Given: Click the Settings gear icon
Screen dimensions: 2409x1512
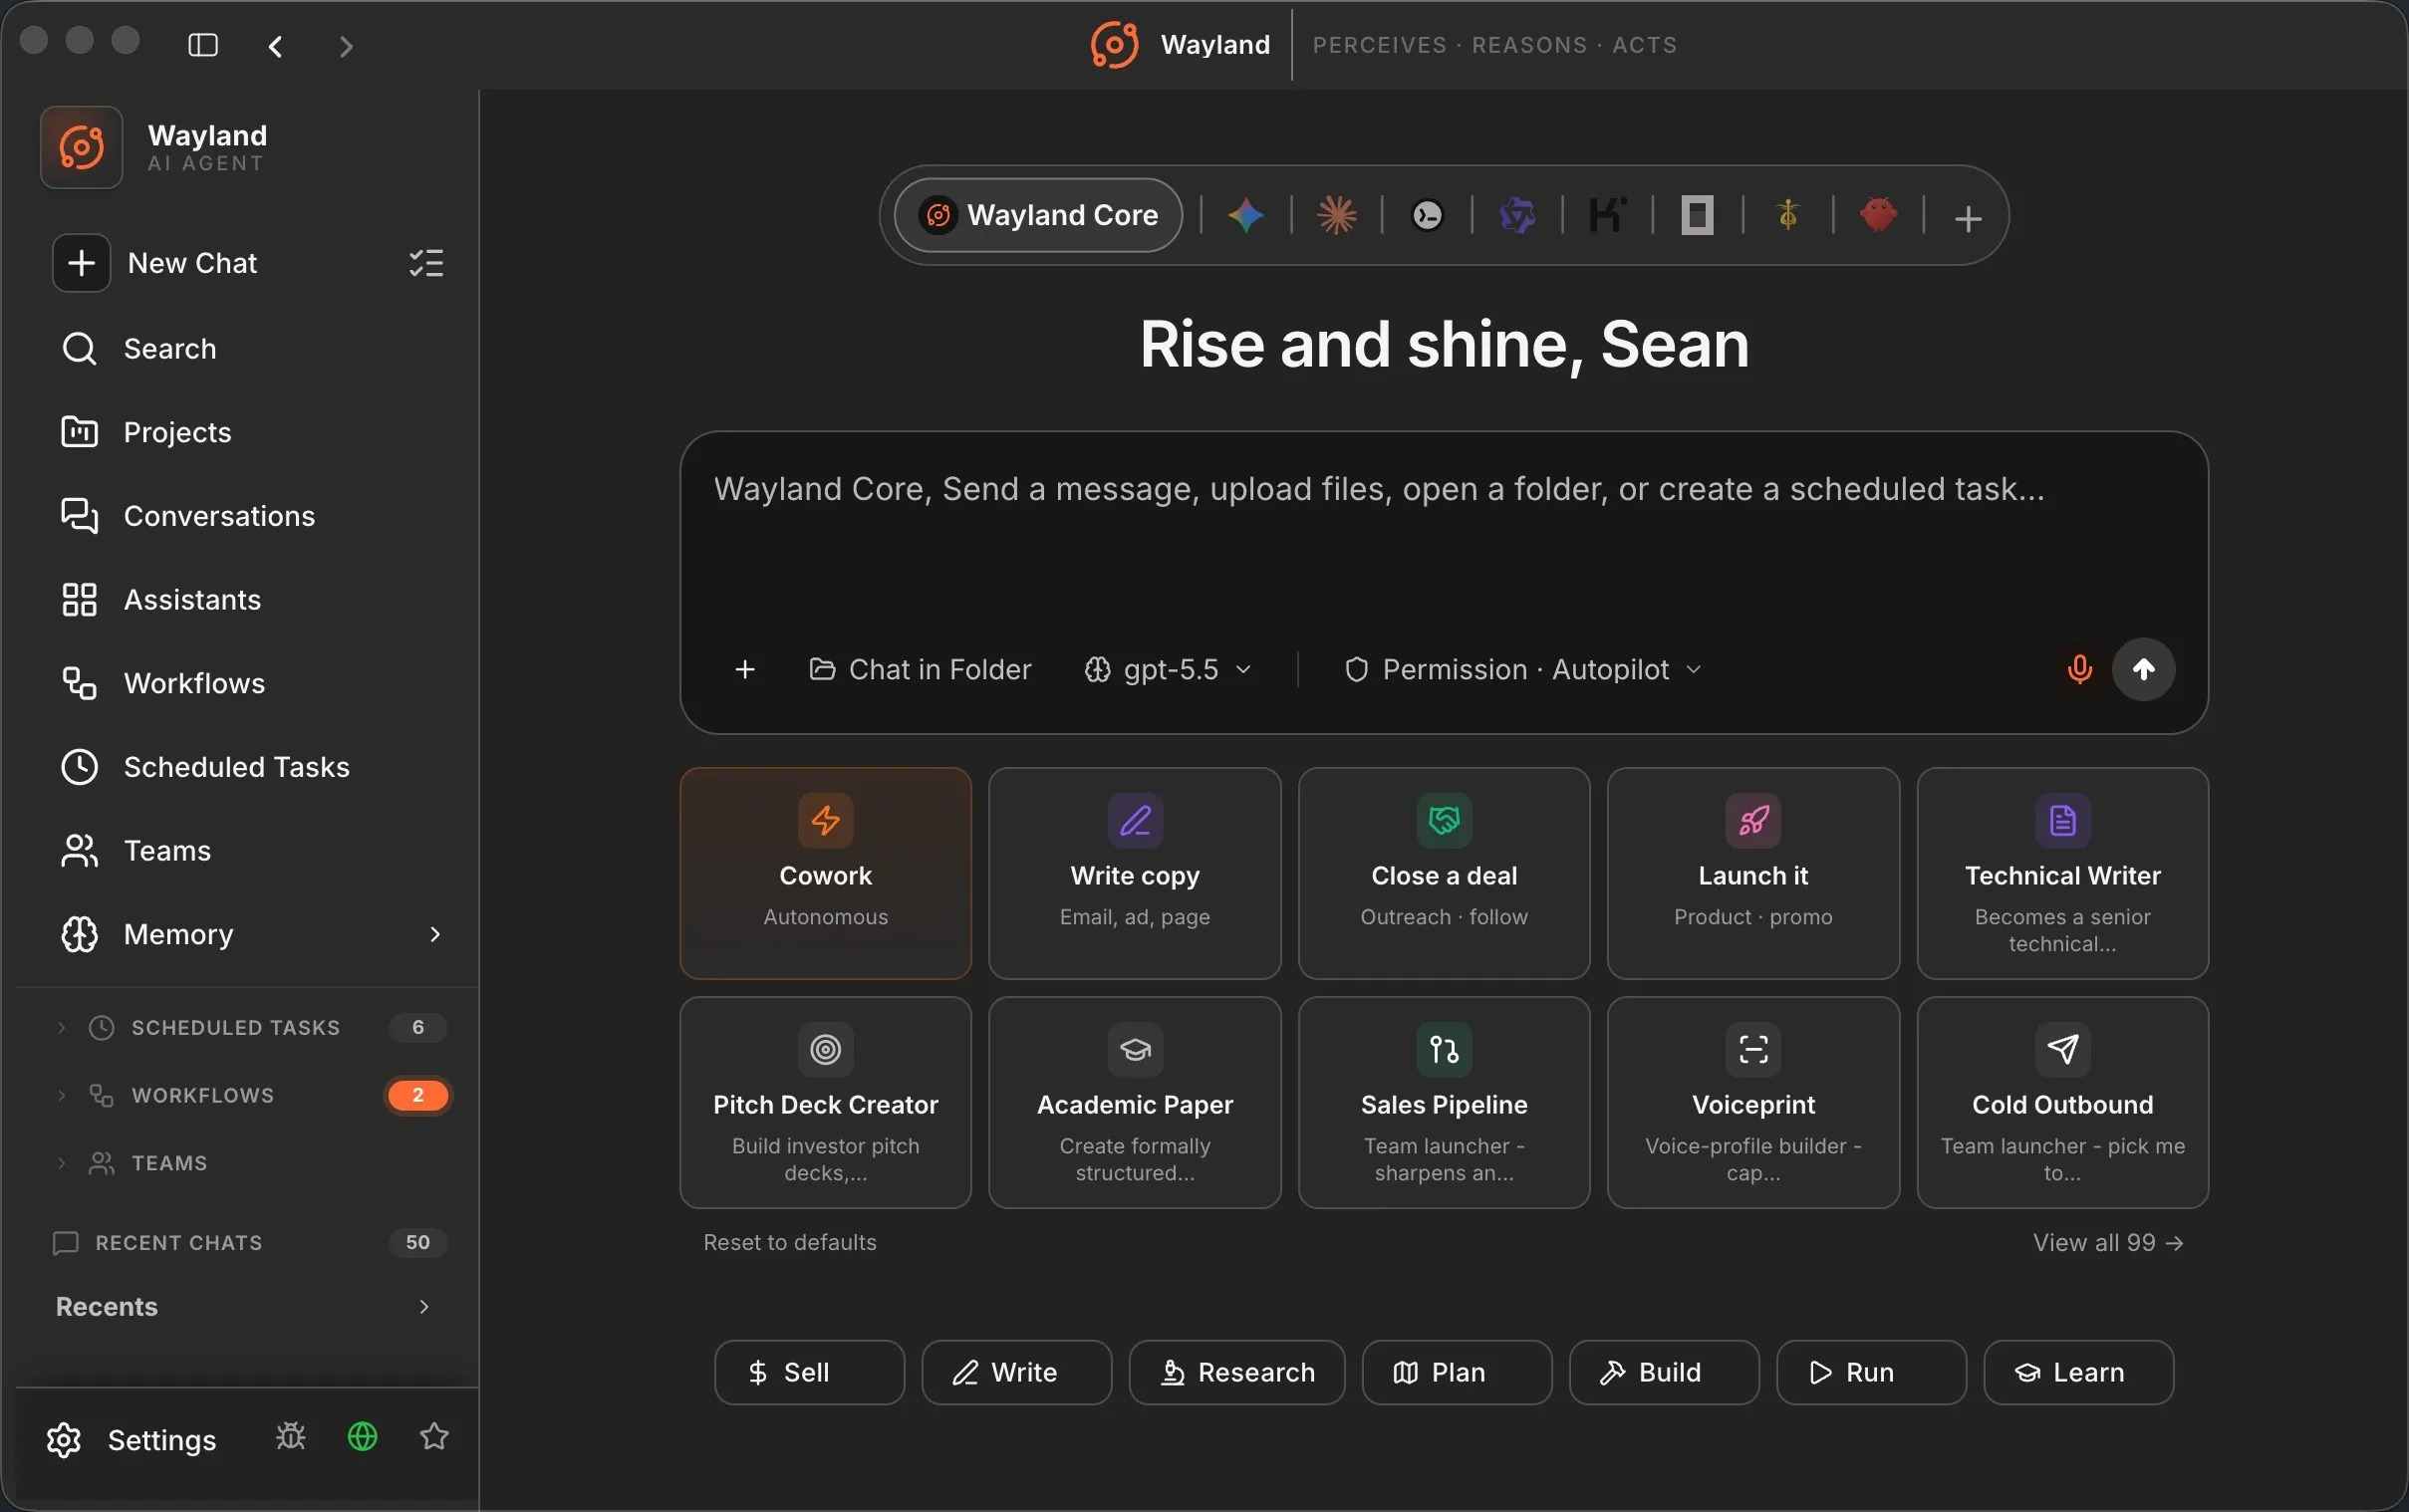Looking at the screenshot, I should (64, 1440).
